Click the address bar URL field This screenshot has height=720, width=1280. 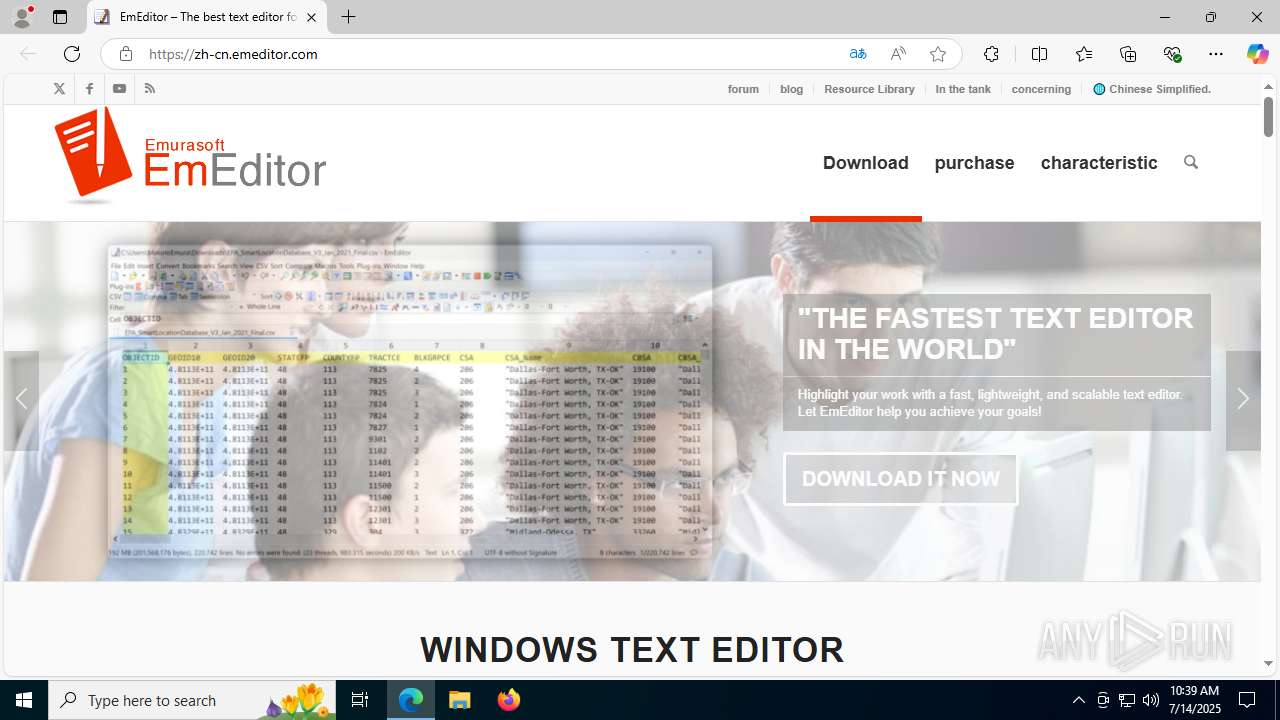[490, 54]
